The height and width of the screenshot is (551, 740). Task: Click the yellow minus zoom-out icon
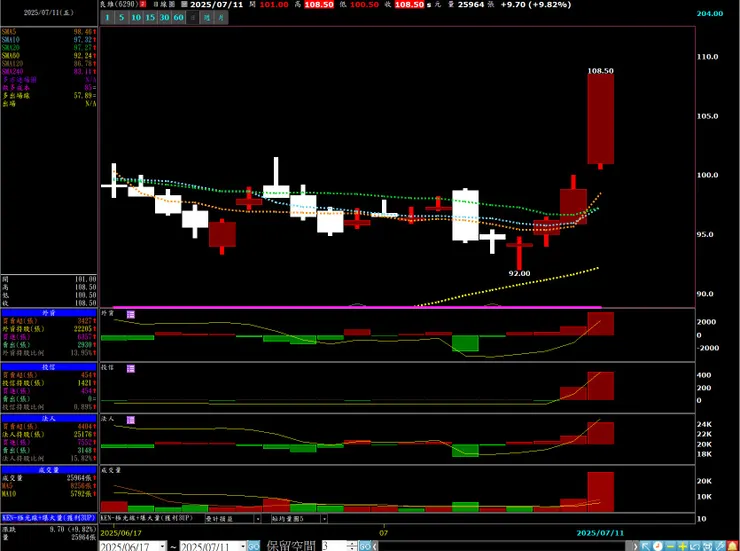(670, 546)
